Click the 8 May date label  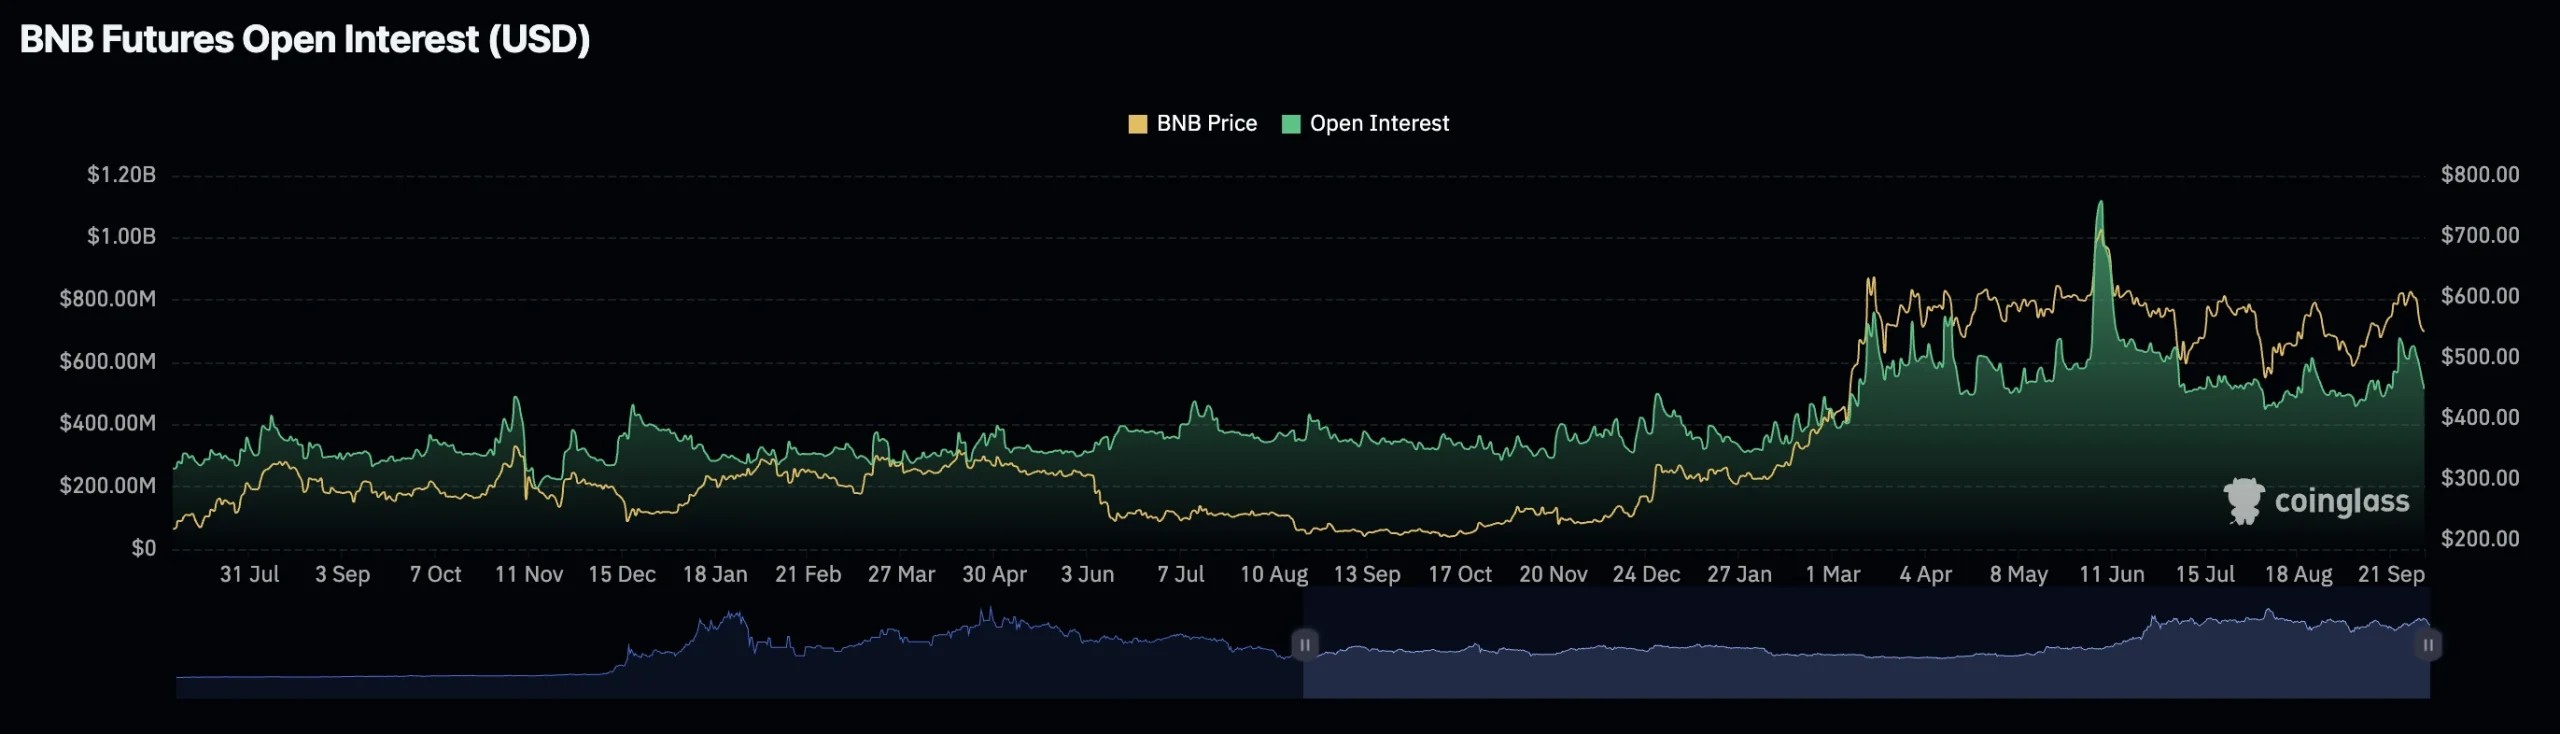pos(2019,575)
